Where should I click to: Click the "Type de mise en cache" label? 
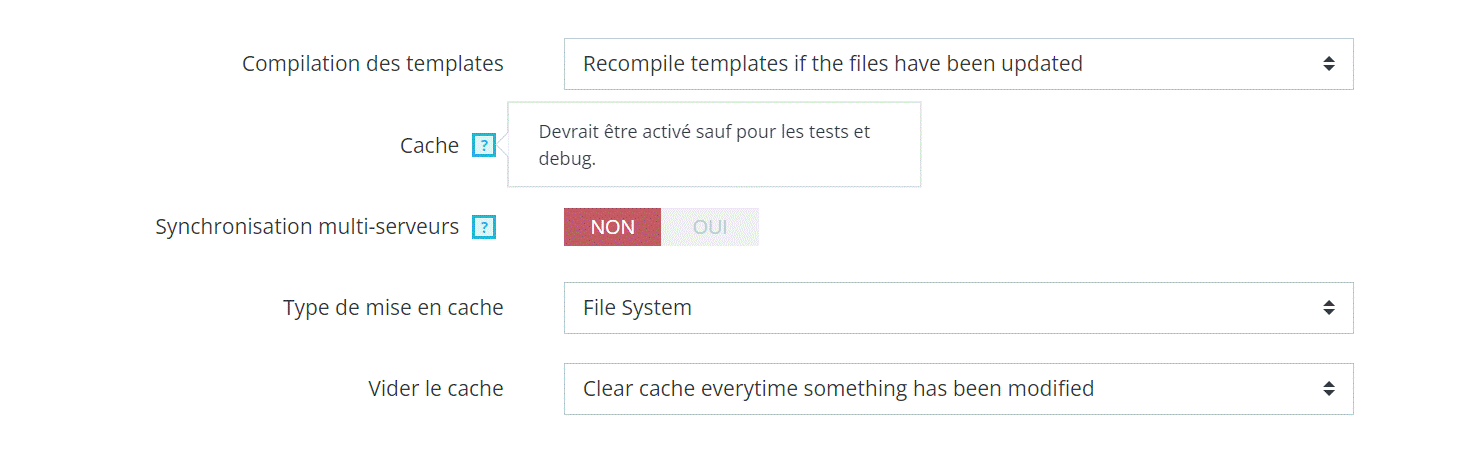(x=393, y=308)
